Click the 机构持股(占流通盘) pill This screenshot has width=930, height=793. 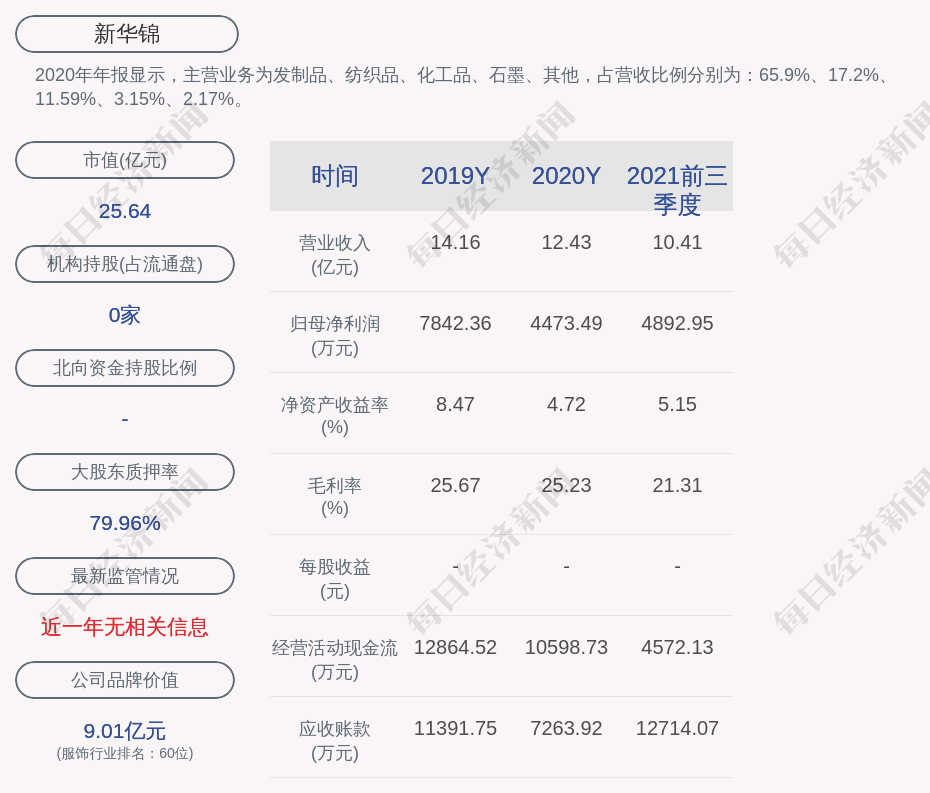(125, 264)
